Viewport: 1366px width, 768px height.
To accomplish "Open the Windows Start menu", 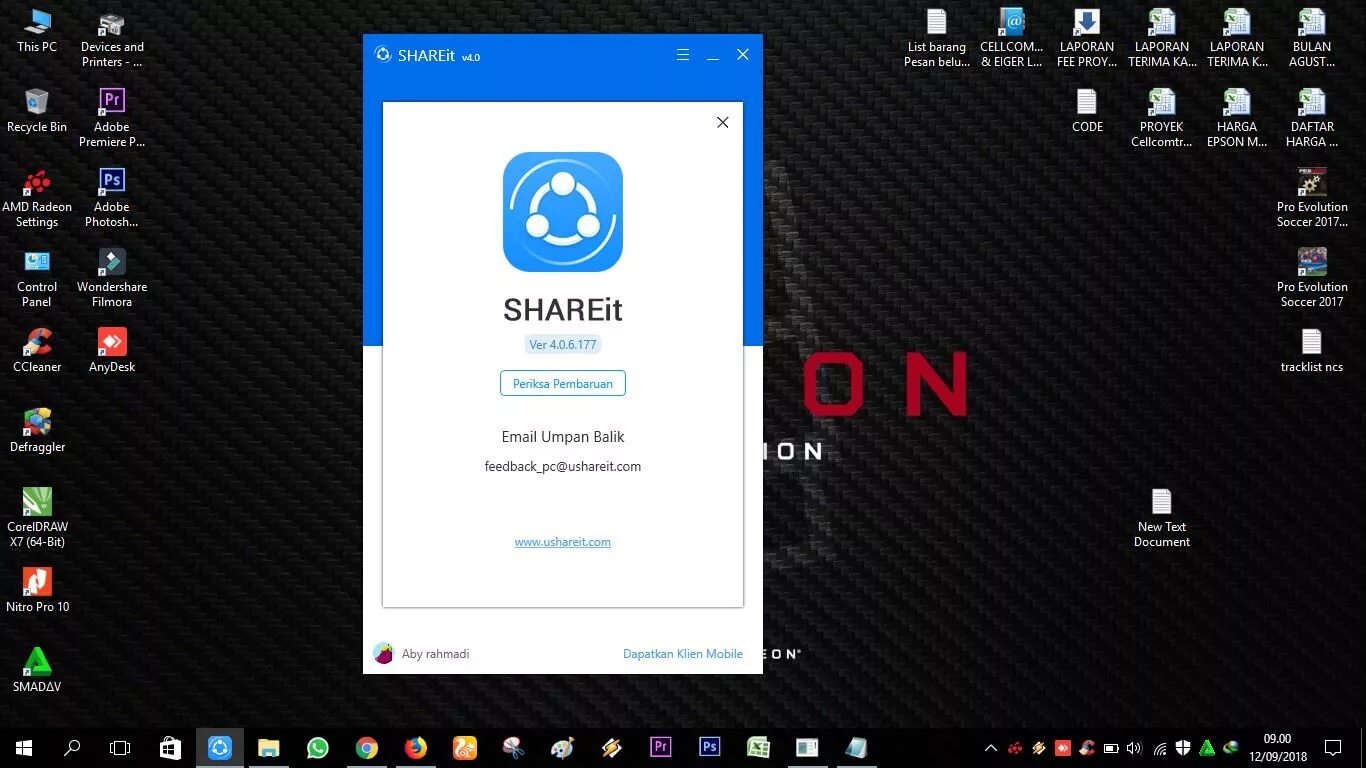I will coord(24,747).
